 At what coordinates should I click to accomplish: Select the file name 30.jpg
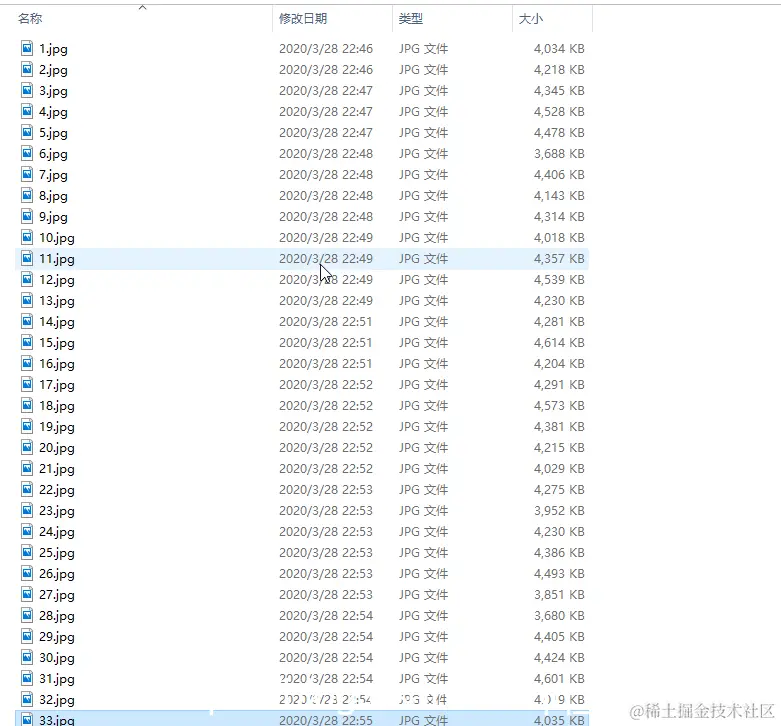(57, 658)
